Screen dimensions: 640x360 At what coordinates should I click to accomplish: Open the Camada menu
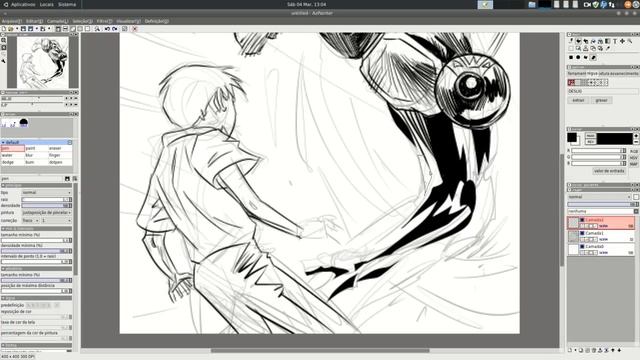[x=58, y=21]
